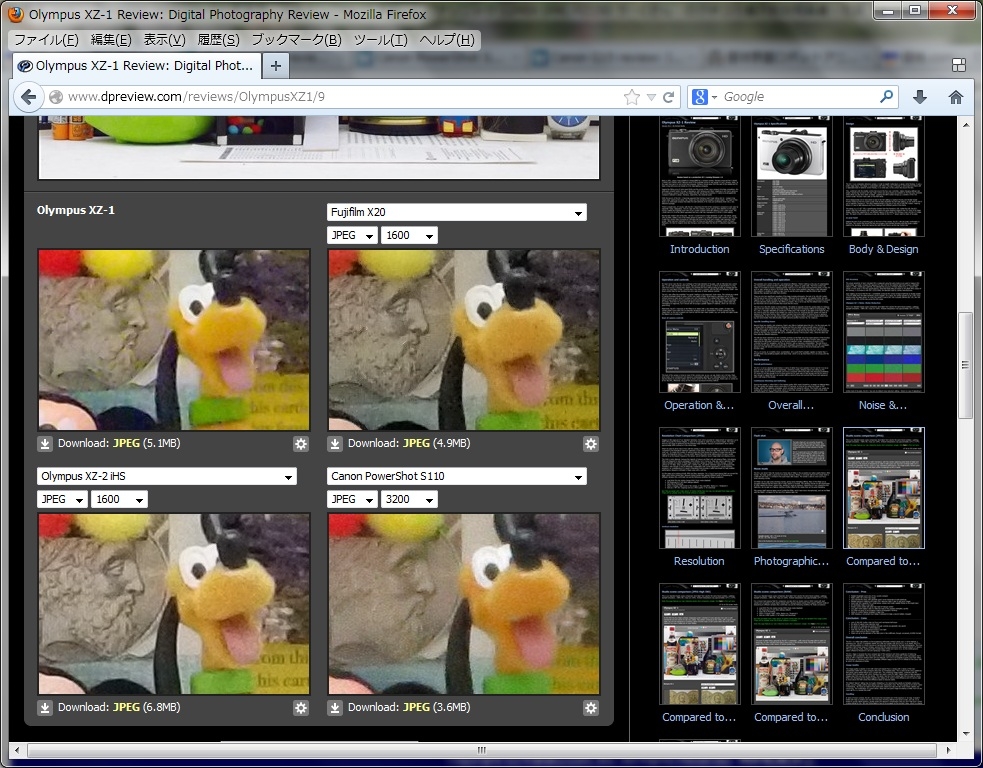Image resolution: width=983 pixels, height=768 pixels.
Task: Click the bookmark star icon in URL bar
Action: pos(631,97)
